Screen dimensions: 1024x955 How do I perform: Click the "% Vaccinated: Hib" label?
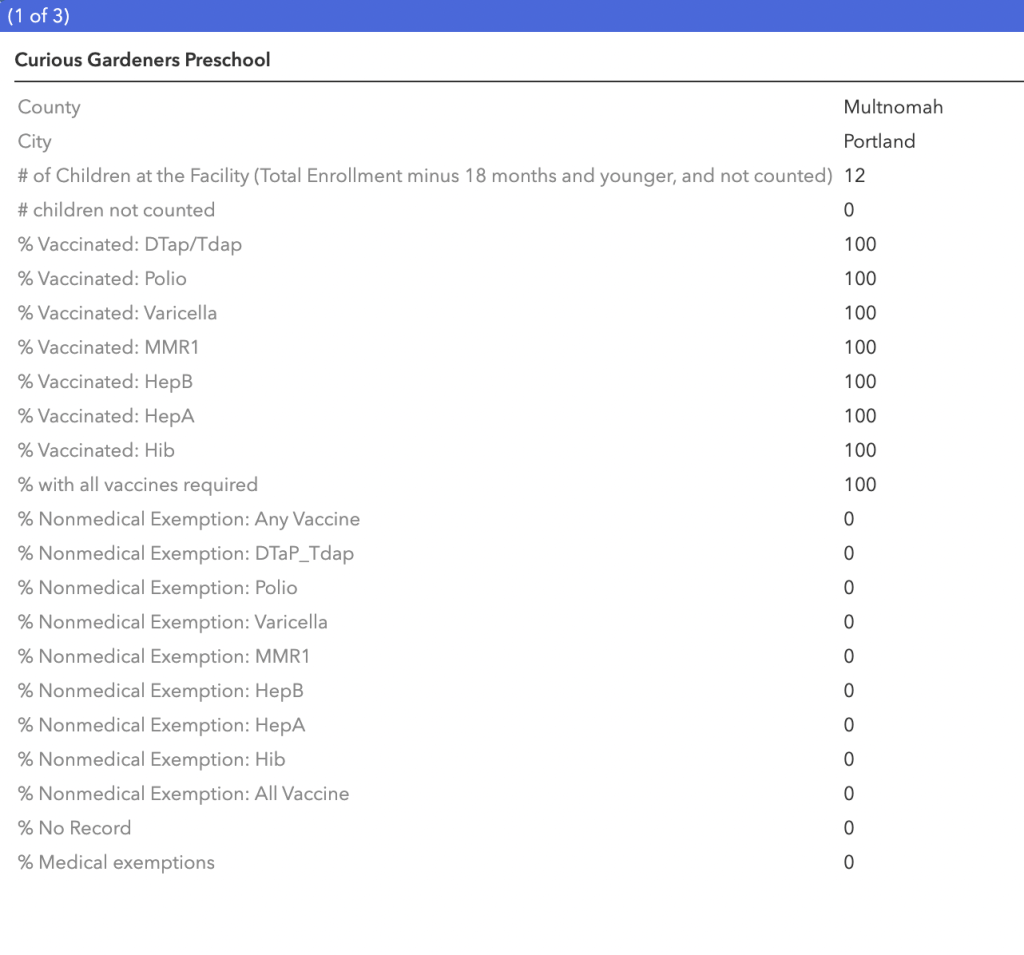[x=96, y=450]
